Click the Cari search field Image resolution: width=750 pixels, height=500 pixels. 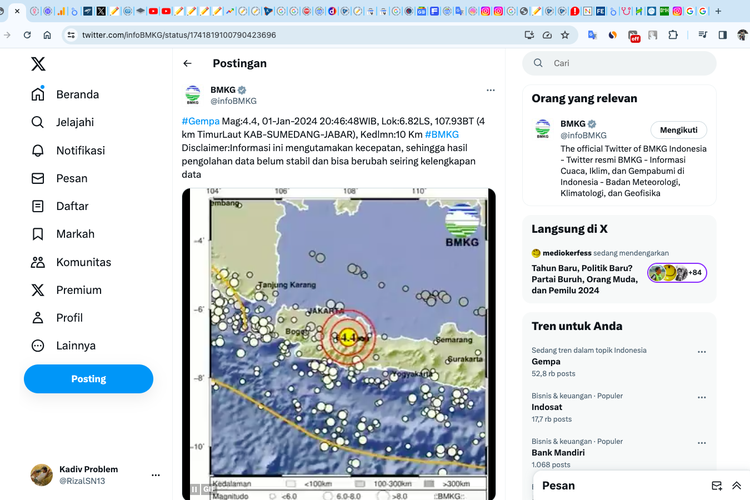click(x=619, y=63)
